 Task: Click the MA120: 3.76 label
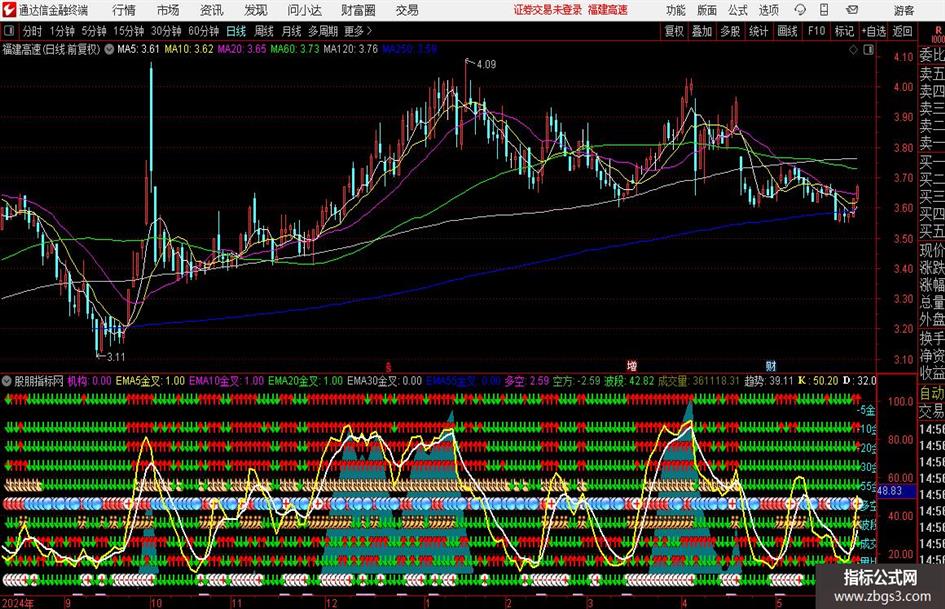(351, 49)
